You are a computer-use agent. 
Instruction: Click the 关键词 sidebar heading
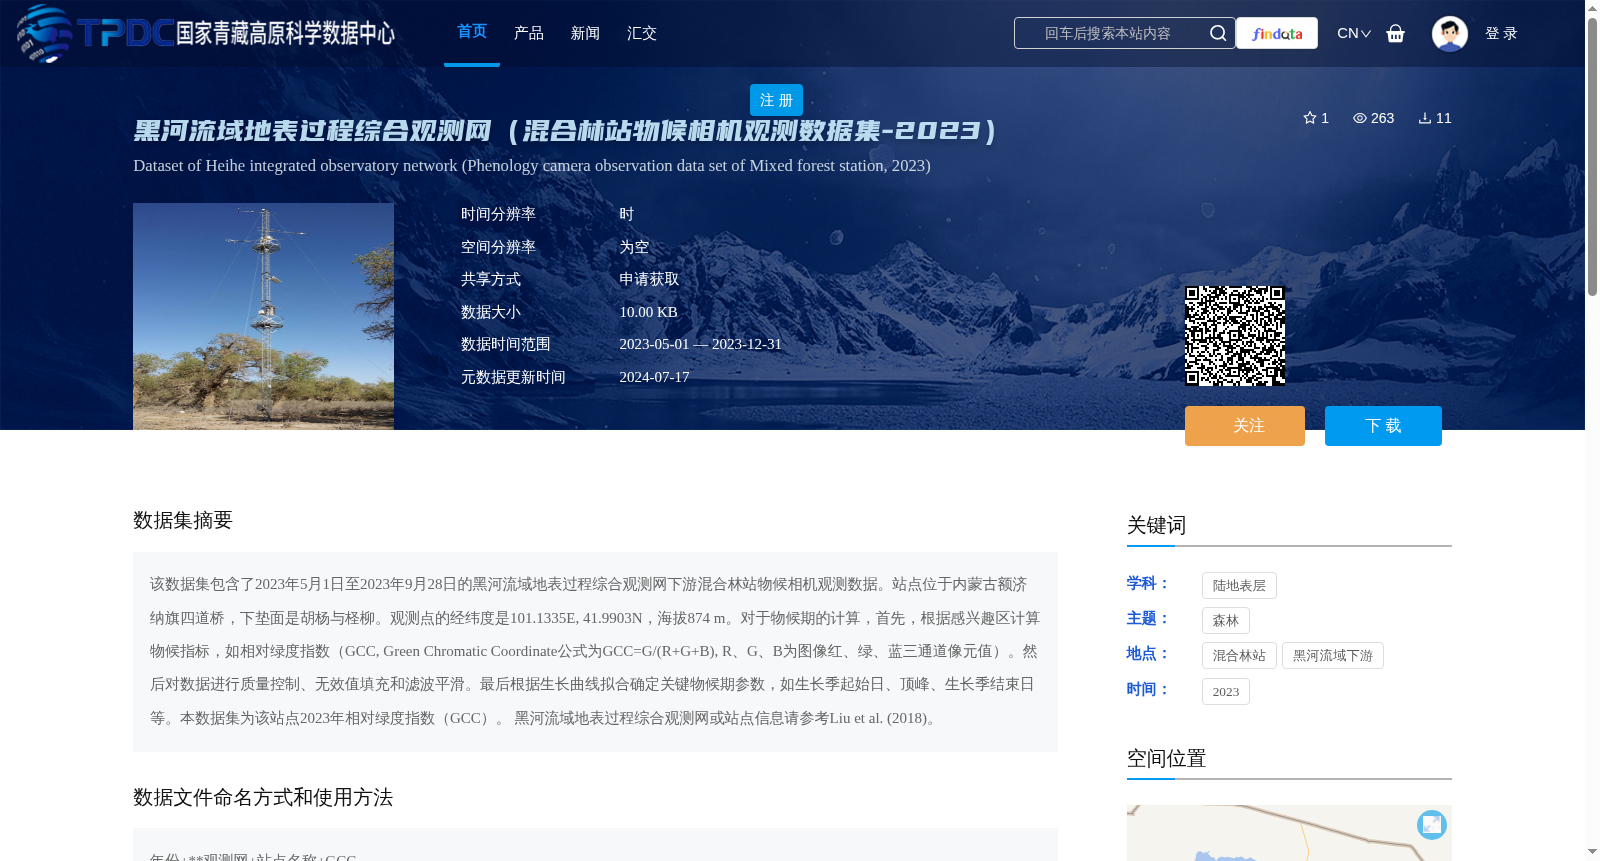point(1156,525)
